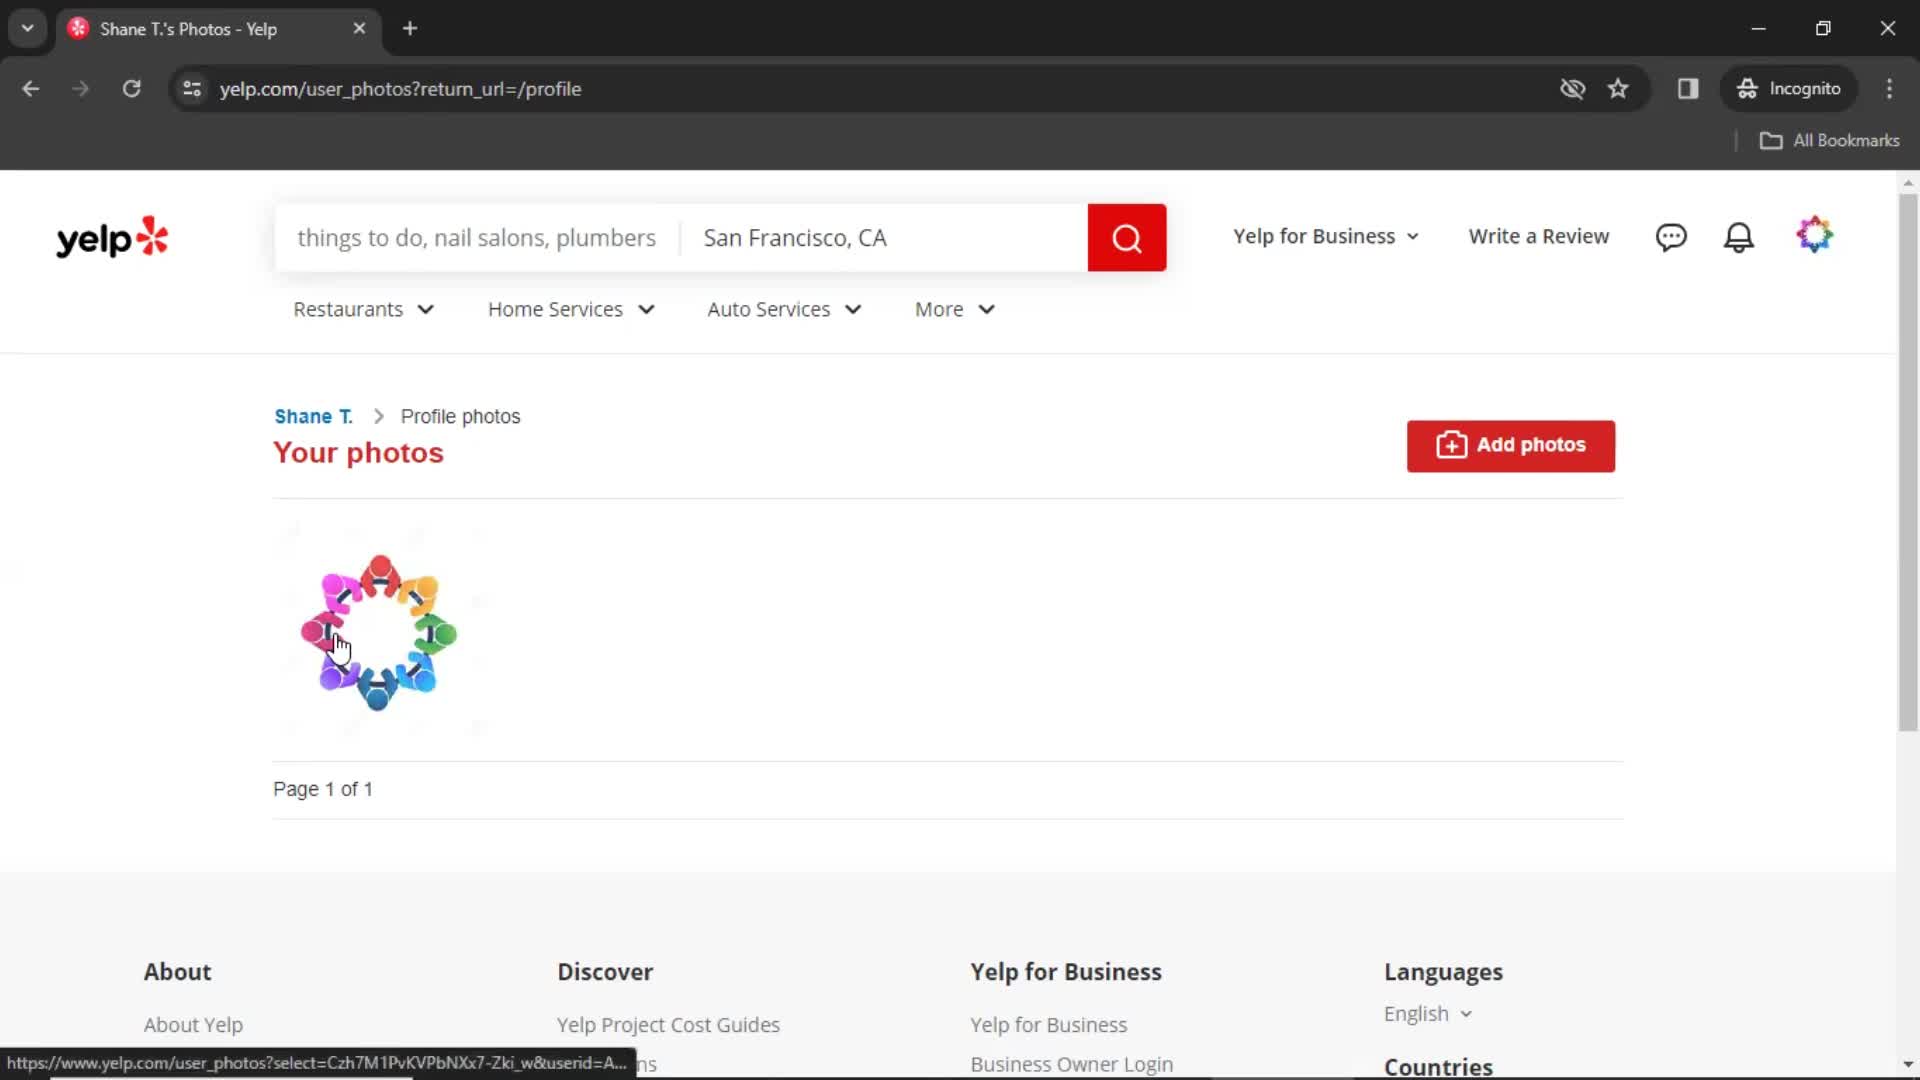Focus the search keywords input field

point(477,238)
